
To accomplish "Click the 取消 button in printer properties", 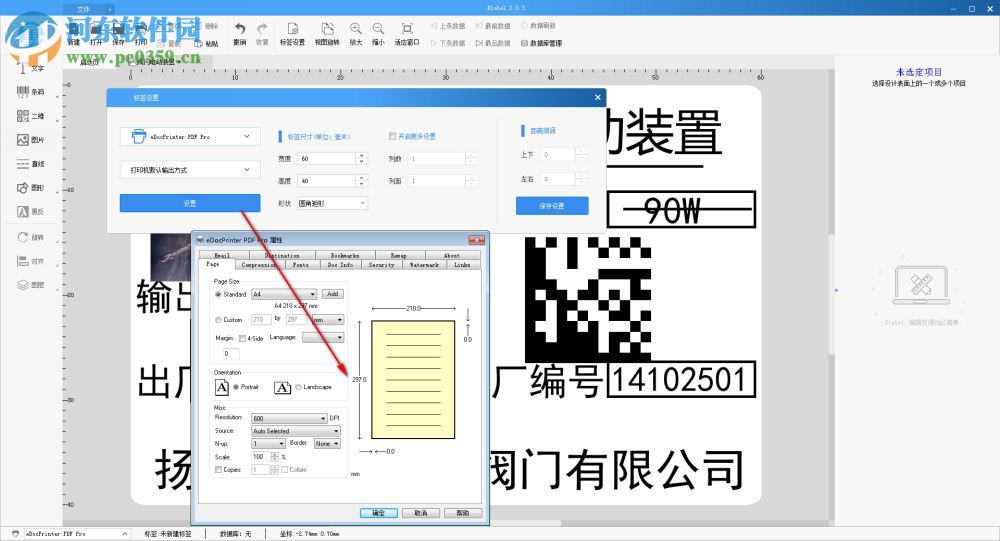I will pyautogui.click(x=420, y=513).
